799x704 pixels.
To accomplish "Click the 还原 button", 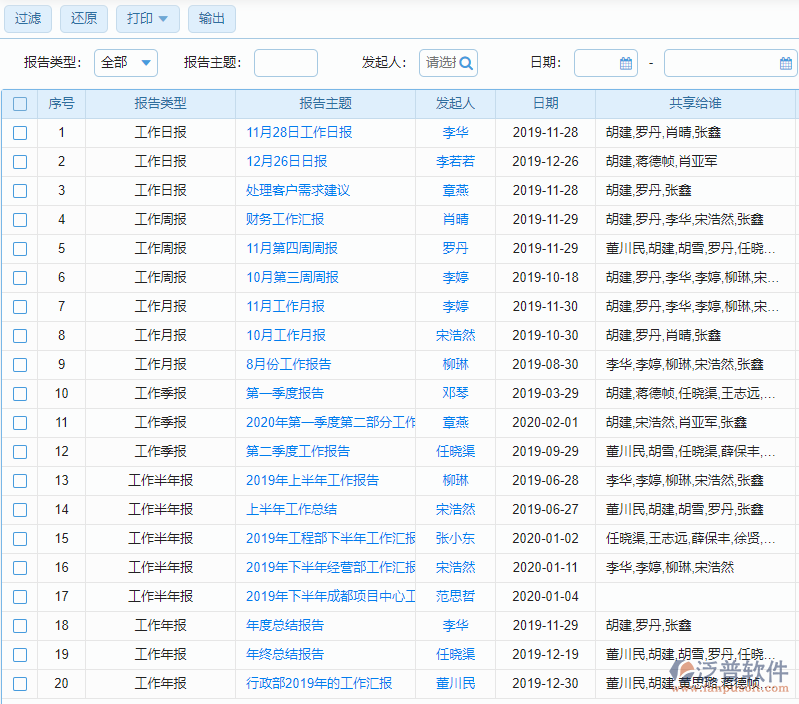I will pos(84,19).
